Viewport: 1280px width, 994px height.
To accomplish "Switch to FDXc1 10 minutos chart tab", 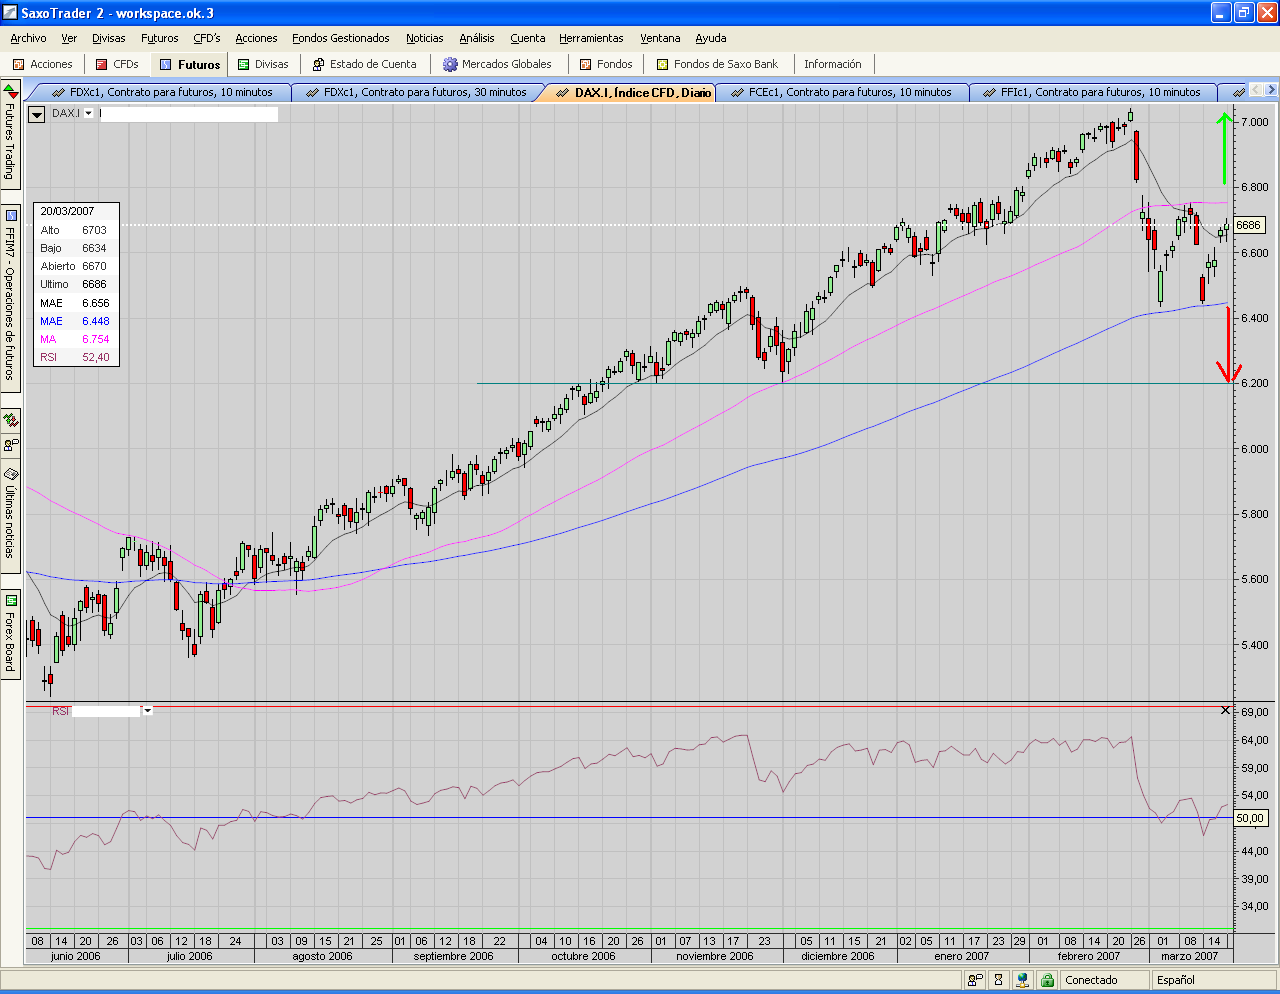I will click(166, 92).
